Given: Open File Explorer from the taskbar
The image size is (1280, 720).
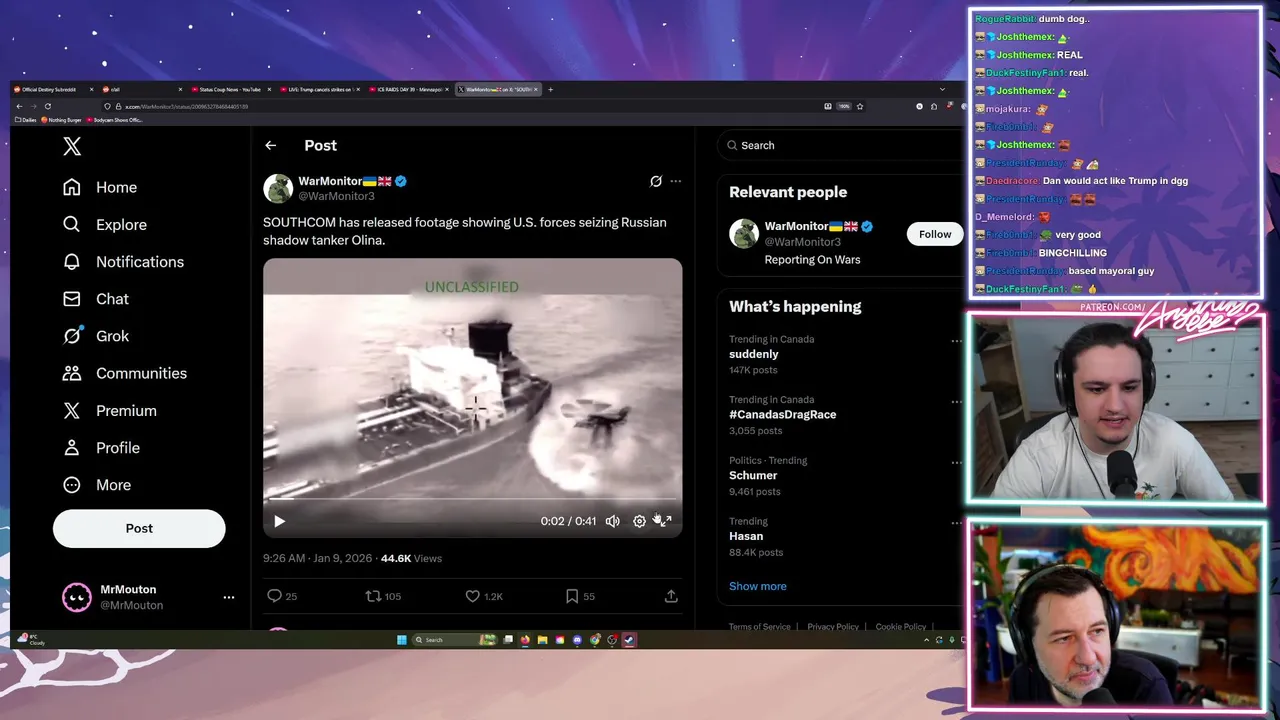Looking at the screenshot, I should pos(542,640).
